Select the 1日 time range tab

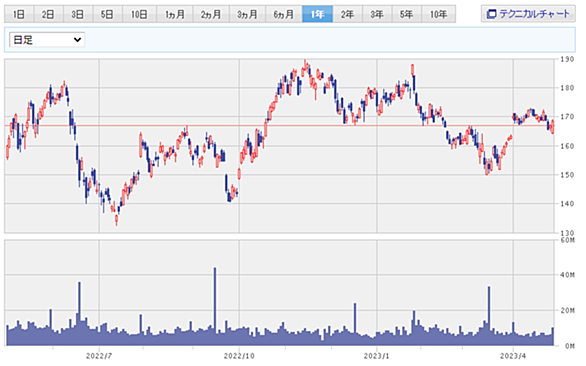coord(19,14)
